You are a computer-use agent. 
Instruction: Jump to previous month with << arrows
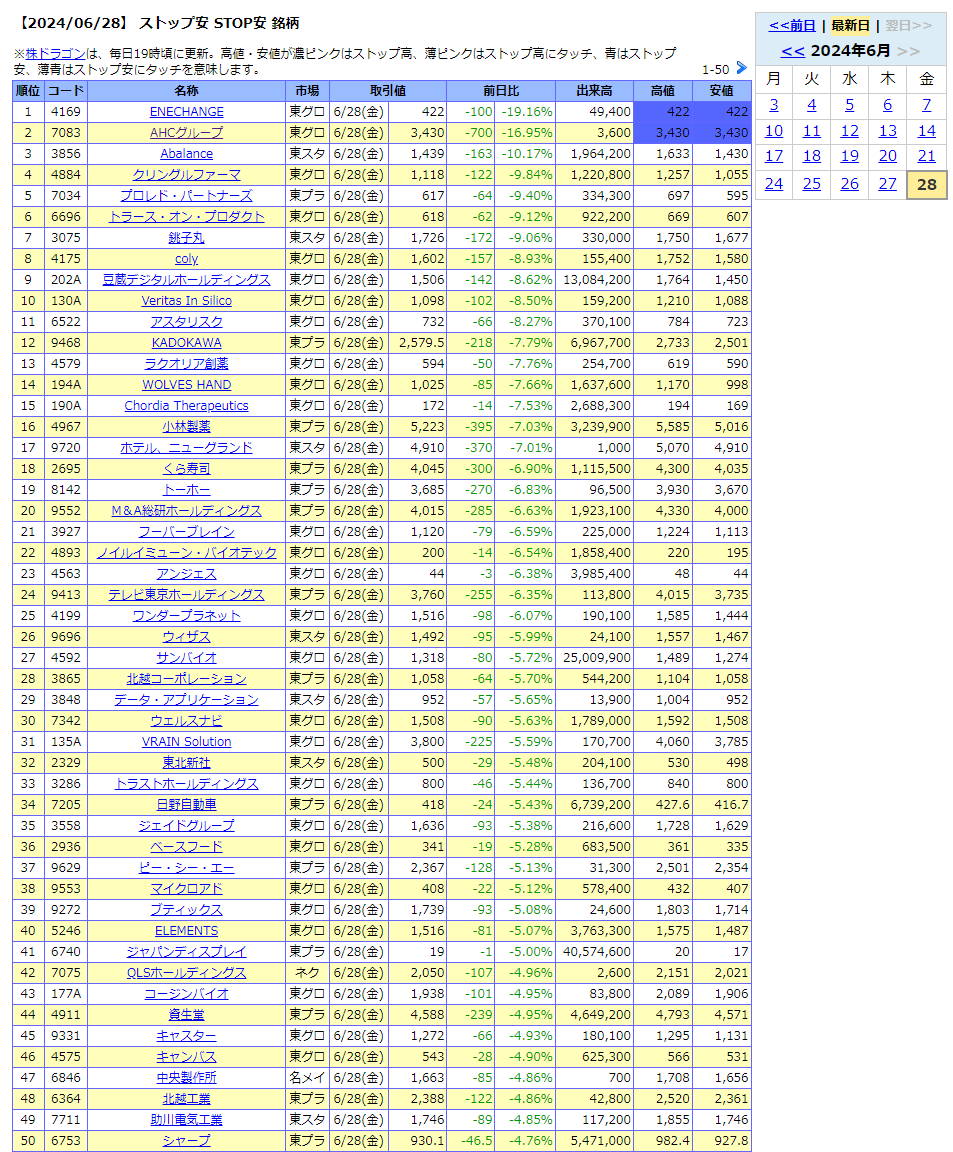pos(792,51)
